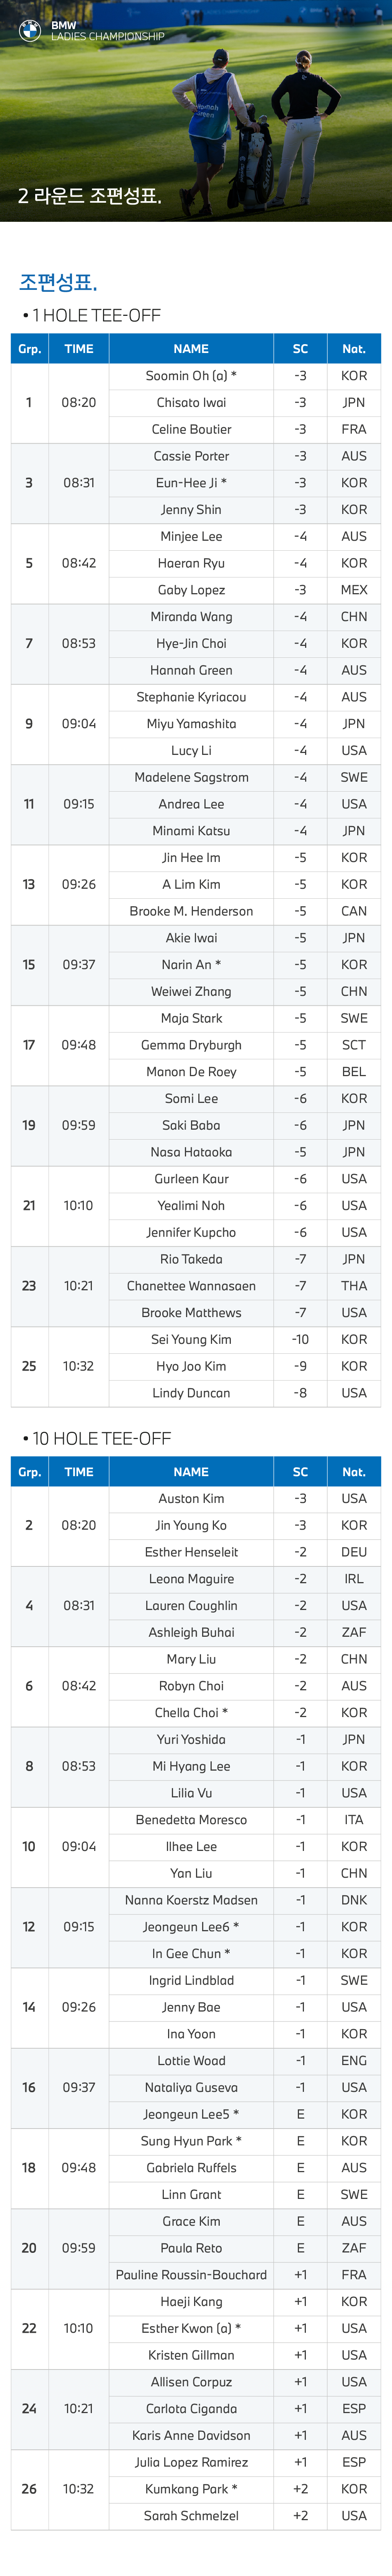Select Leona Maguire's name in group 4
The width and height of the screenshot is (392, 2576).
click(191, 1579)
